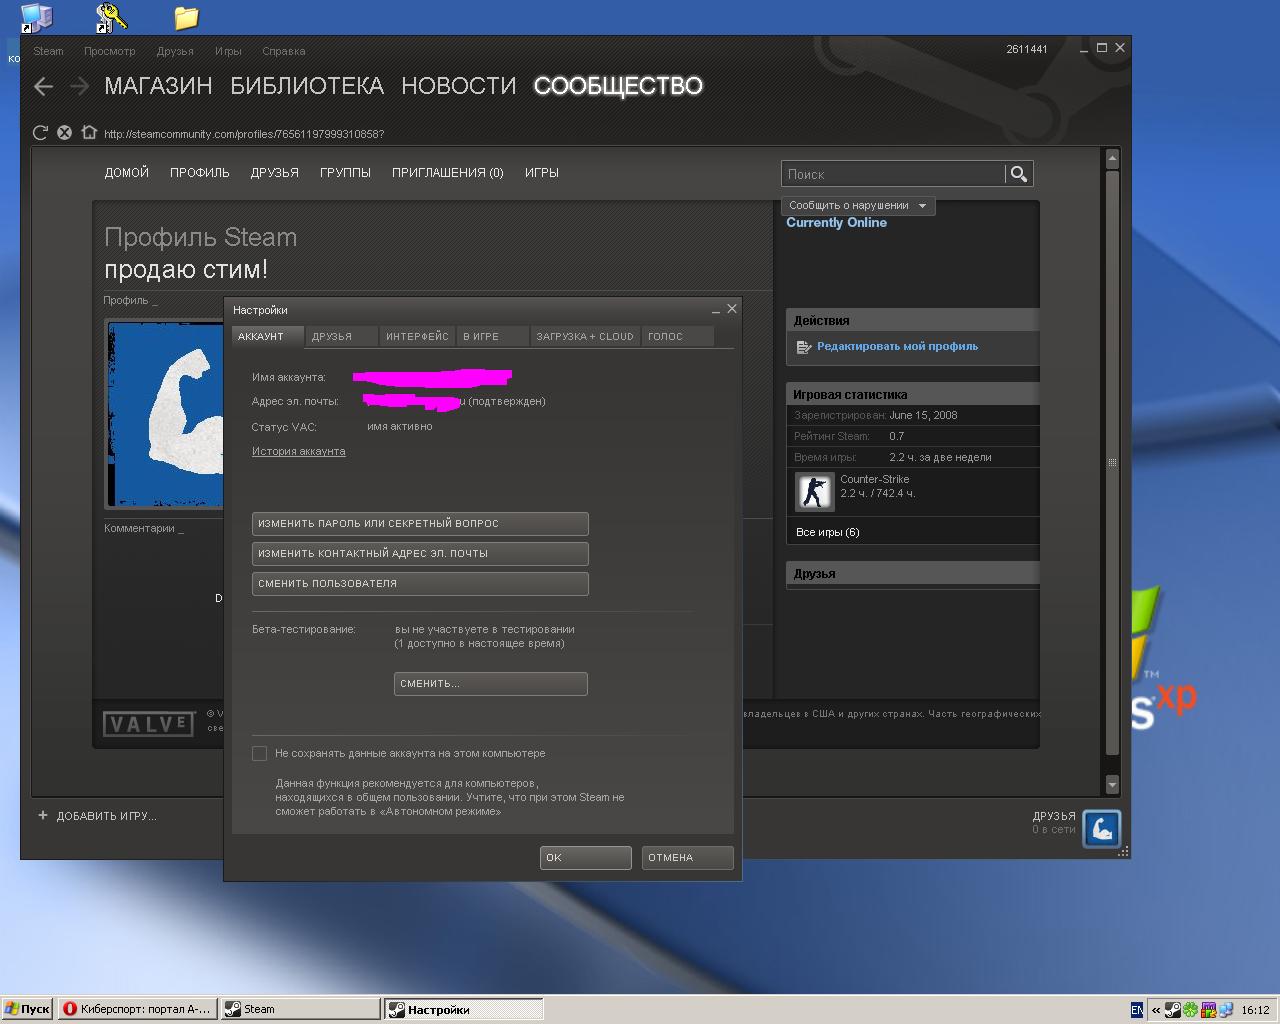Click the 'Сменить пользователя' button
Screen dimensions: 1280x1024
click(420, 584)
